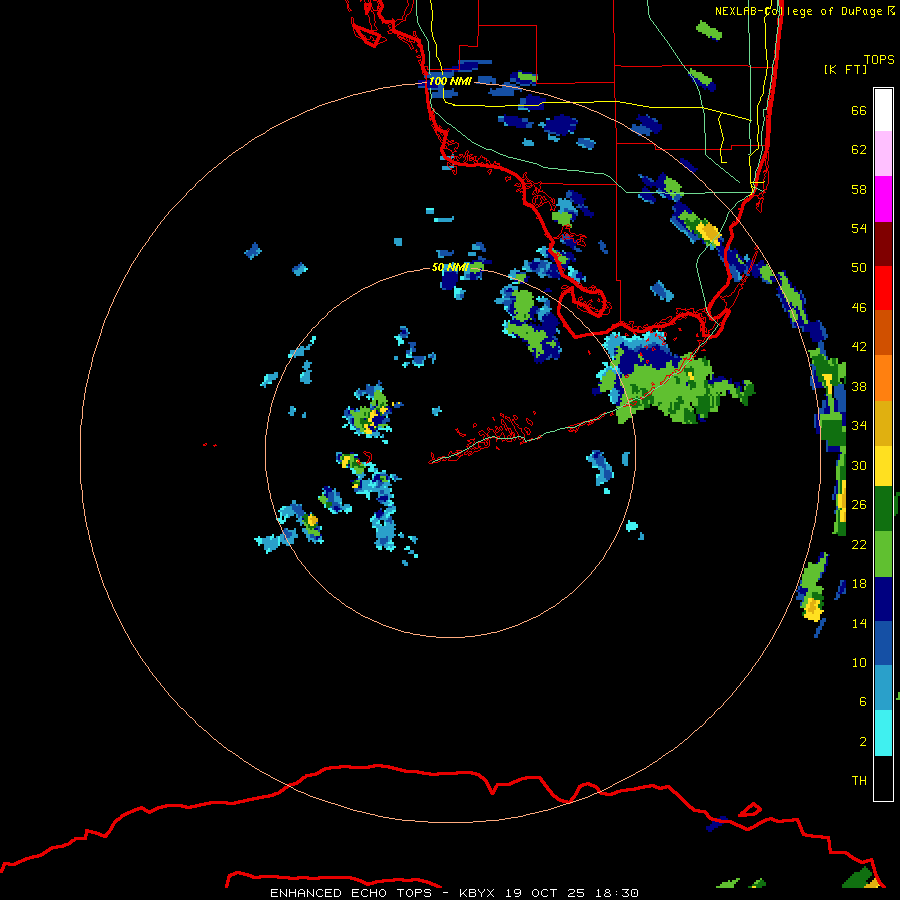The image size is (900, 900).
Task: Click the 10 value on legend scale
Action: [859, 662]
